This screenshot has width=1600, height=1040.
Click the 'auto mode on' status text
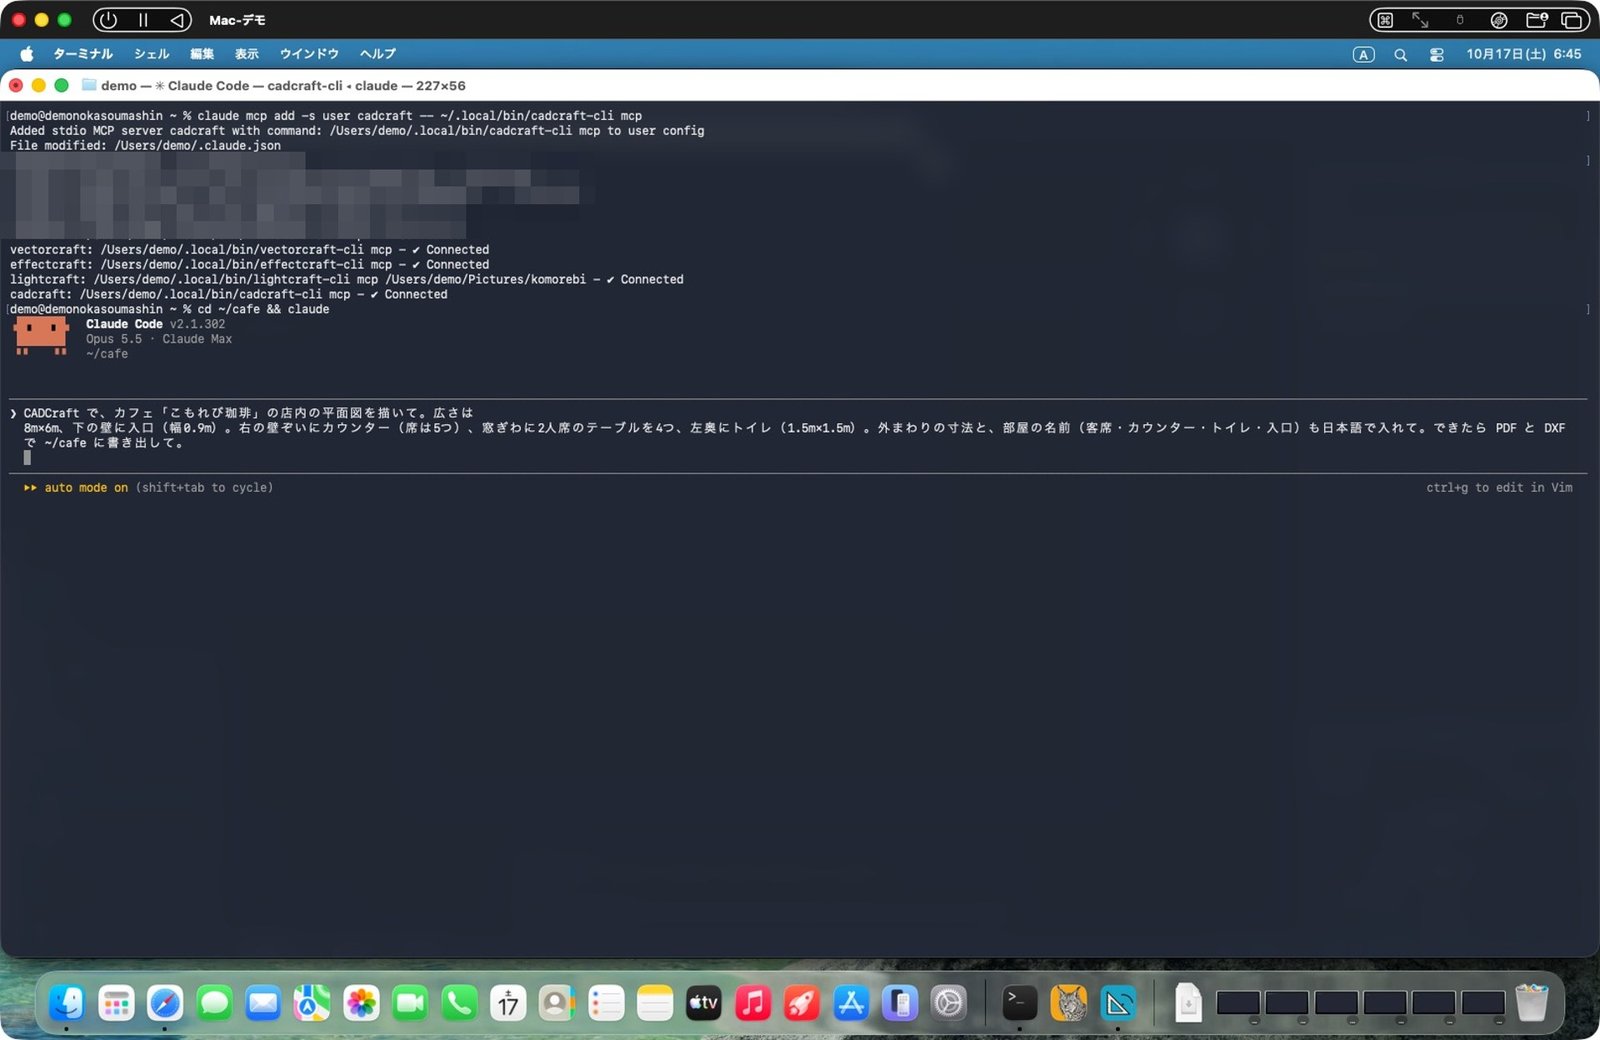coord(86,488)
